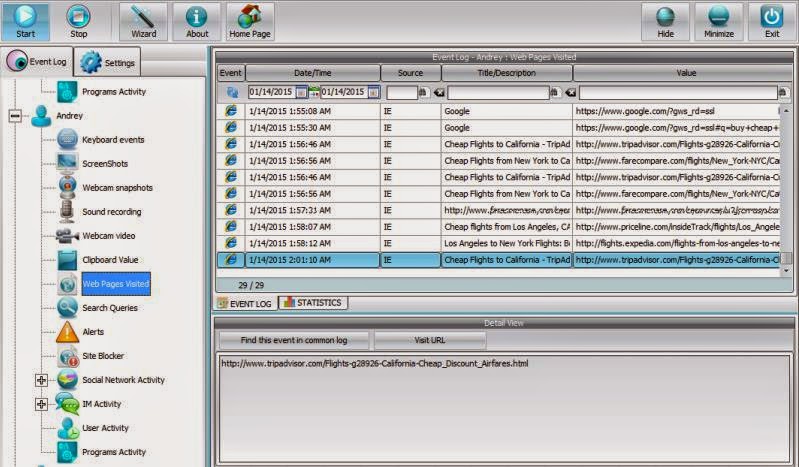
Task: Switch to the Event Log sidebar tab
Action: tap(37, 61)
